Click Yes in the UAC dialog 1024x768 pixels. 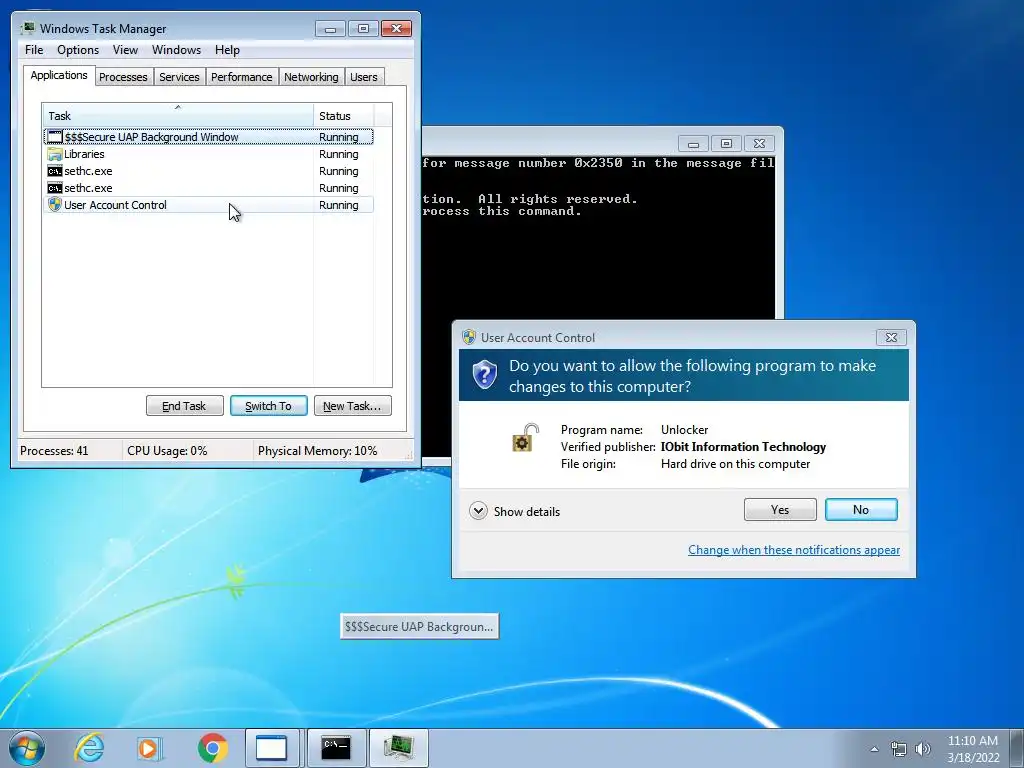click(x=780, y=509)
